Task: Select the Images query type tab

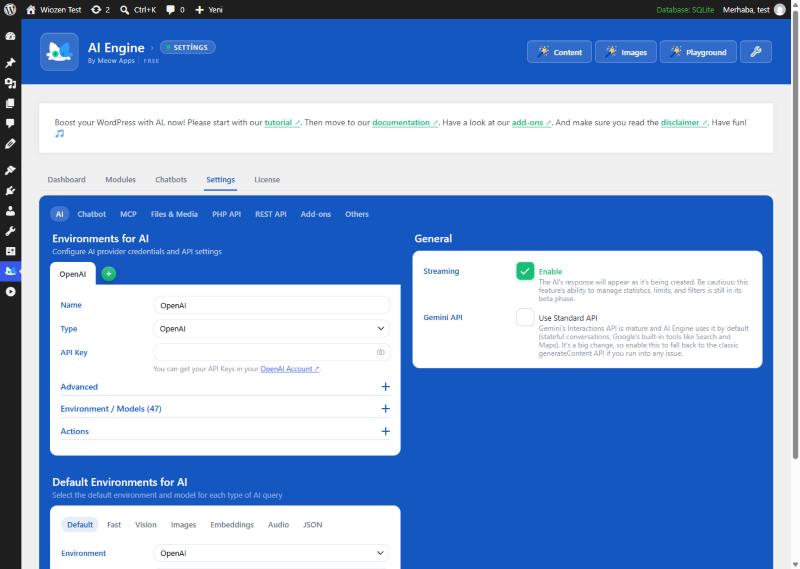Action: (183, 525)
